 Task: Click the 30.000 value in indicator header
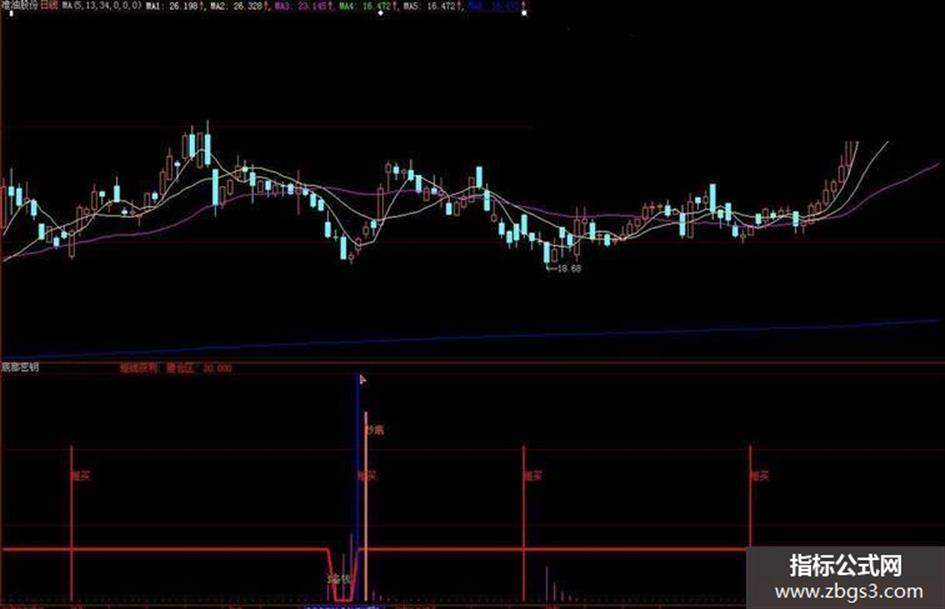tap(216, 368)
